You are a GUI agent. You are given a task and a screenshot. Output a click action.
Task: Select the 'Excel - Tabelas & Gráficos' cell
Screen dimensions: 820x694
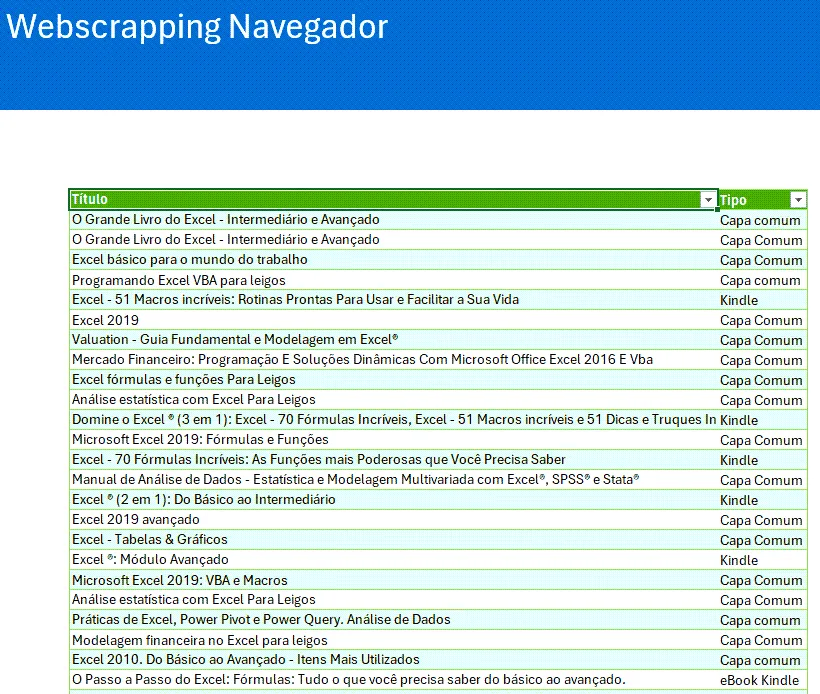tap(393, 539)
